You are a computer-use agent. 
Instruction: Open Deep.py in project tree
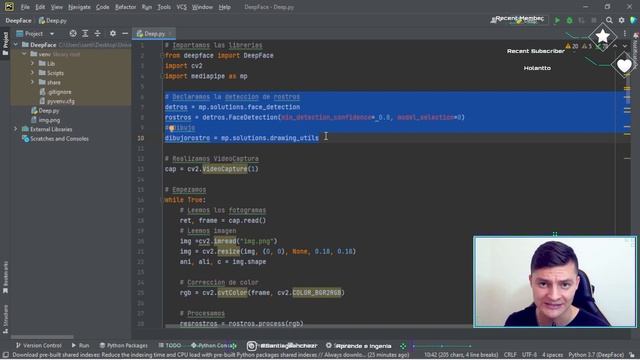[45, 111]
